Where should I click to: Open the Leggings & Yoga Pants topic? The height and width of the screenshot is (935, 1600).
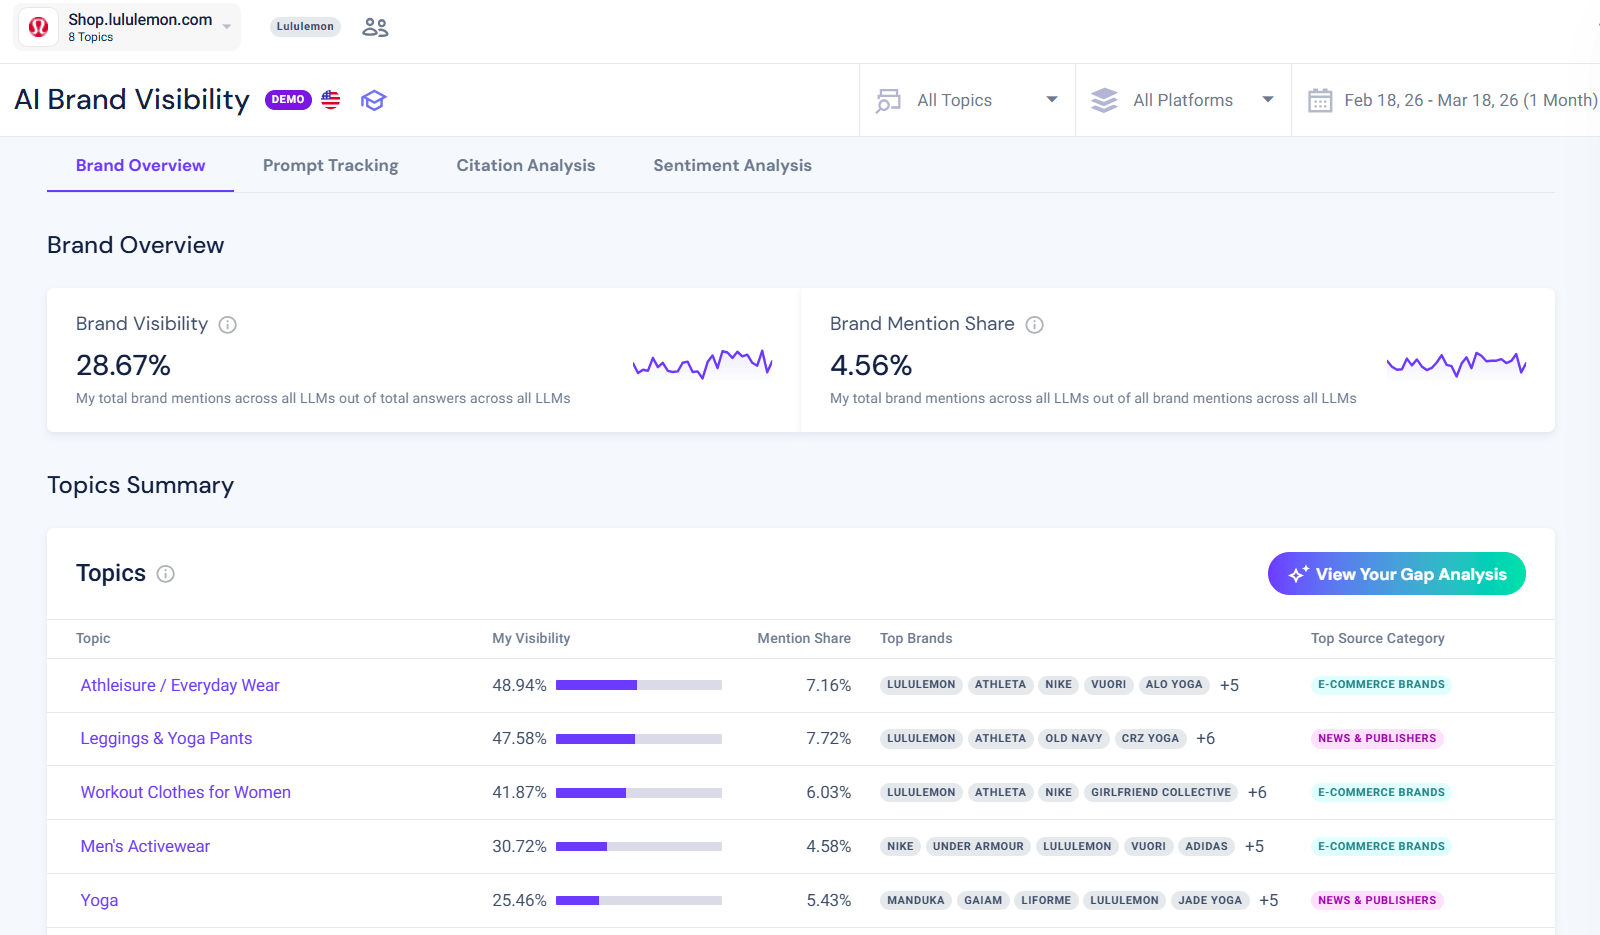[166, 739]
